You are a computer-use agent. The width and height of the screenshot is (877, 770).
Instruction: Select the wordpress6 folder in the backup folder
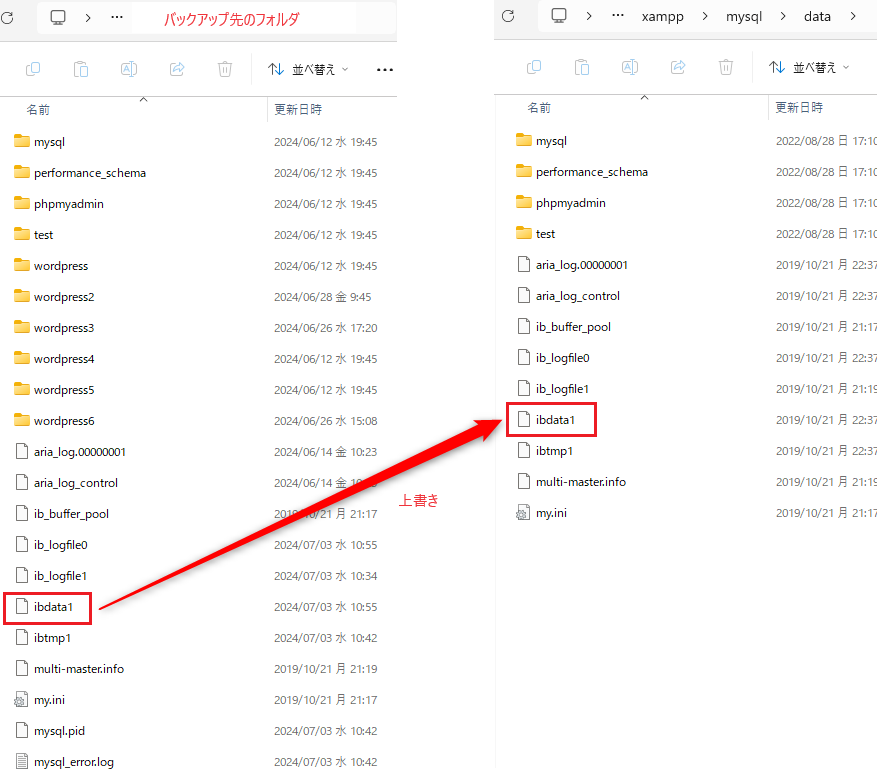click(x=63, y=421)
